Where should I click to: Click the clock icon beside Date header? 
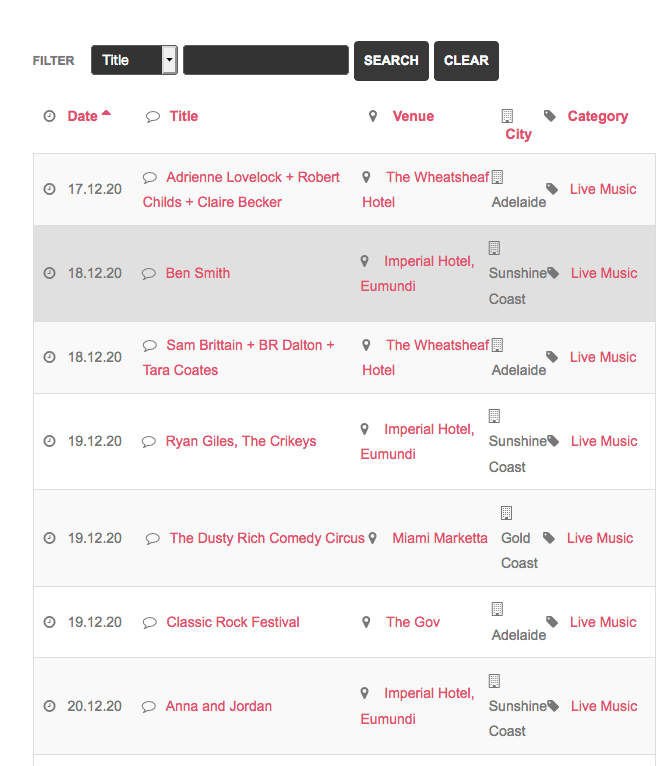49,116
